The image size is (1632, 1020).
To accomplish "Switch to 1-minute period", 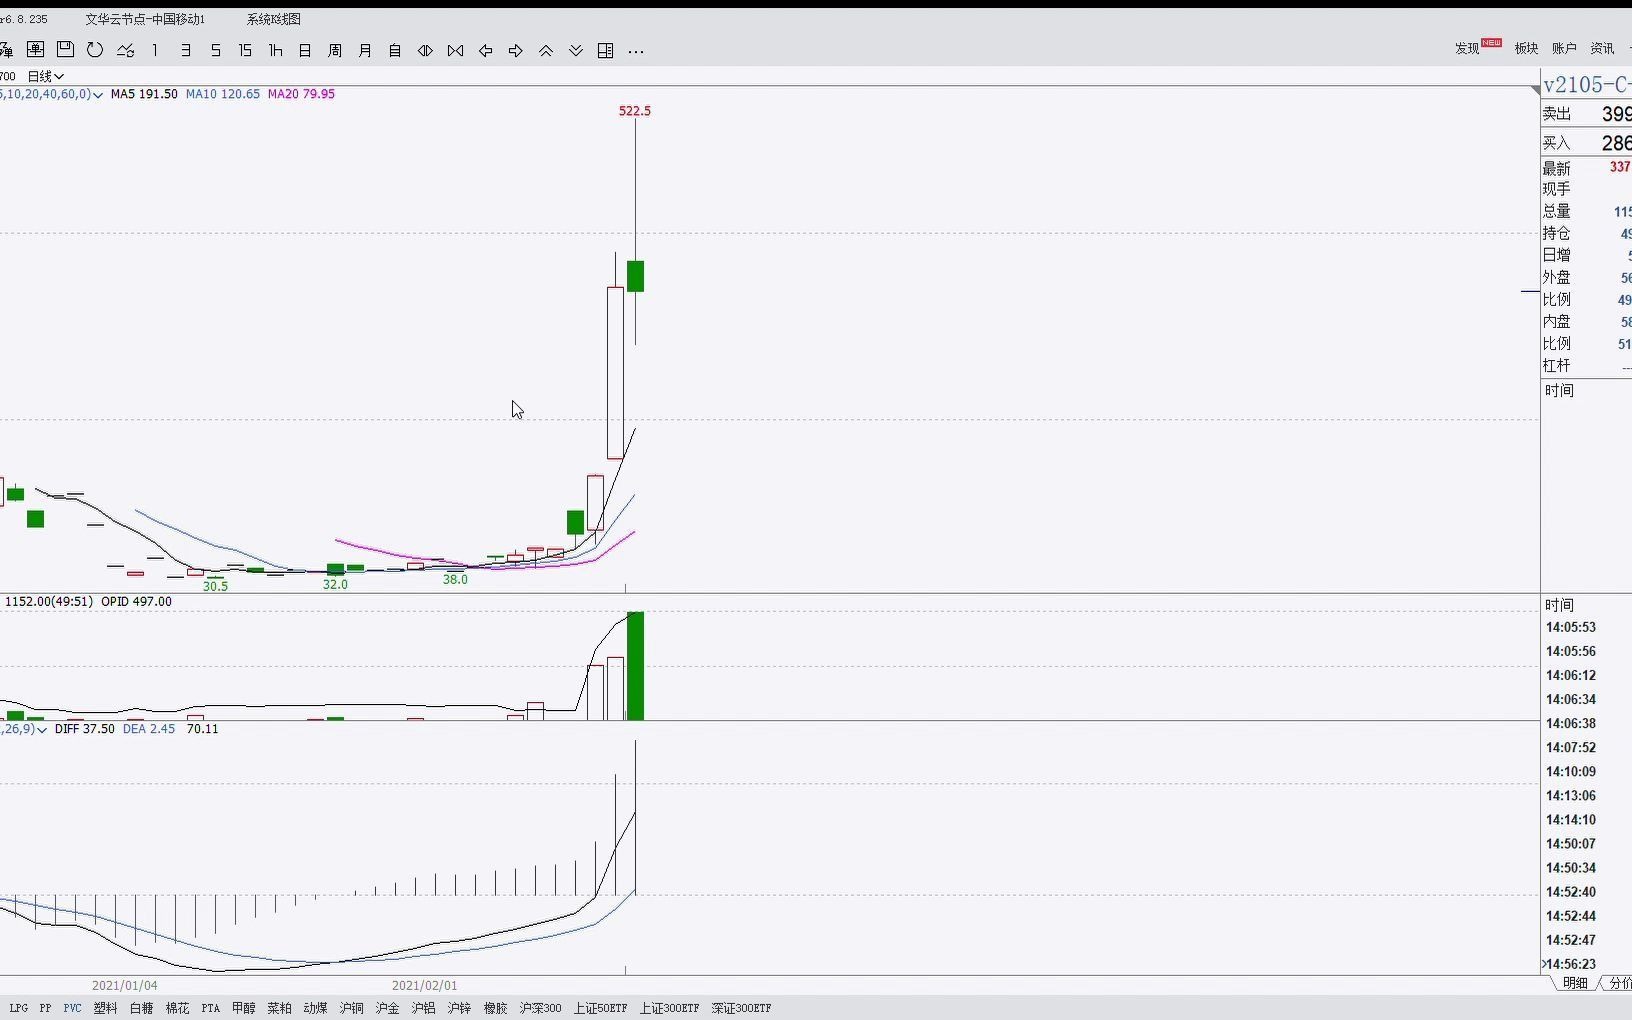I will (155, 50).
